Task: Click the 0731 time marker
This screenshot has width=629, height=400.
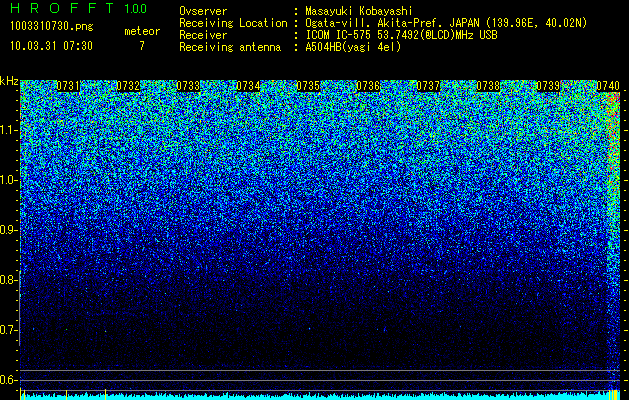Action: (x=68, y=86)
